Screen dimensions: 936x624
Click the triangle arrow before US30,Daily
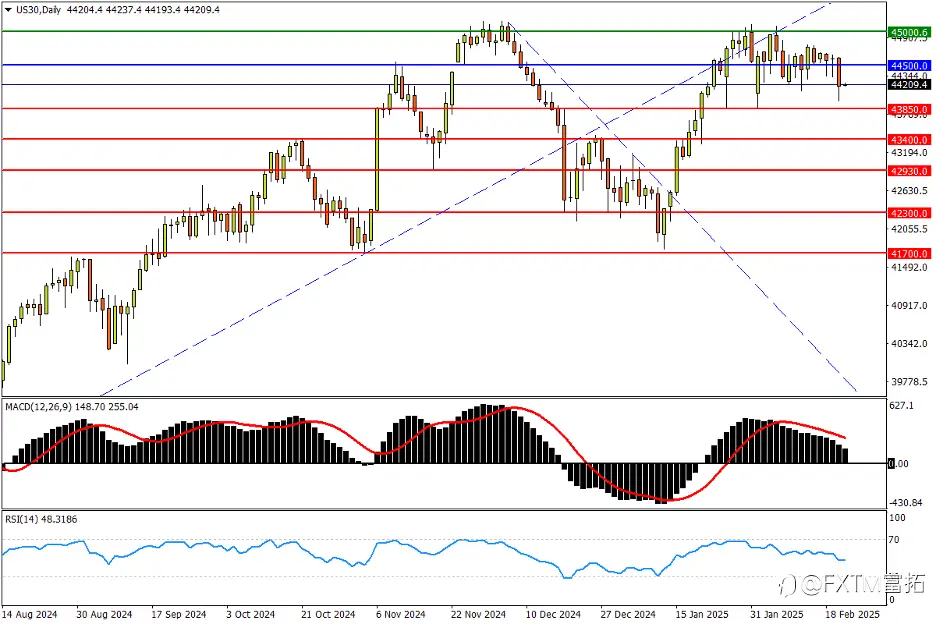[8, 10]
